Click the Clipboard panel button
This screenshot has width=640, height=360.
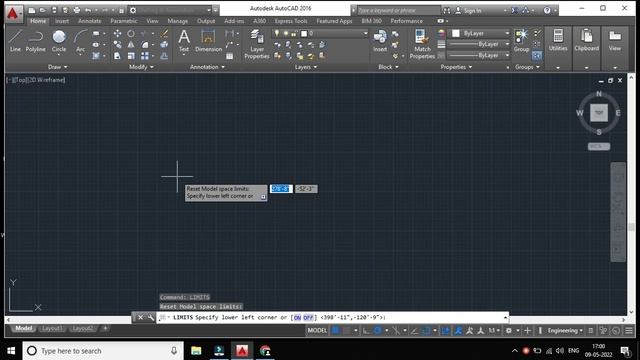587,40
